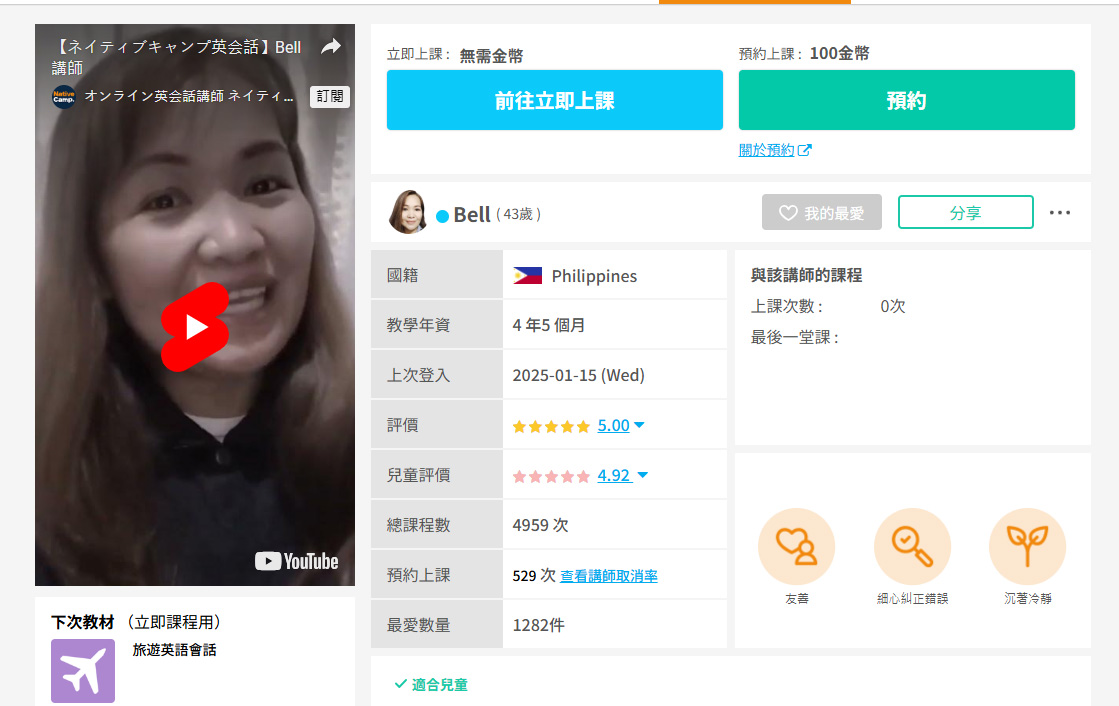Expand the 5.00 rating dropdown arrow
The width and height of the screenshot is (1119, 706).
(639, 425)
